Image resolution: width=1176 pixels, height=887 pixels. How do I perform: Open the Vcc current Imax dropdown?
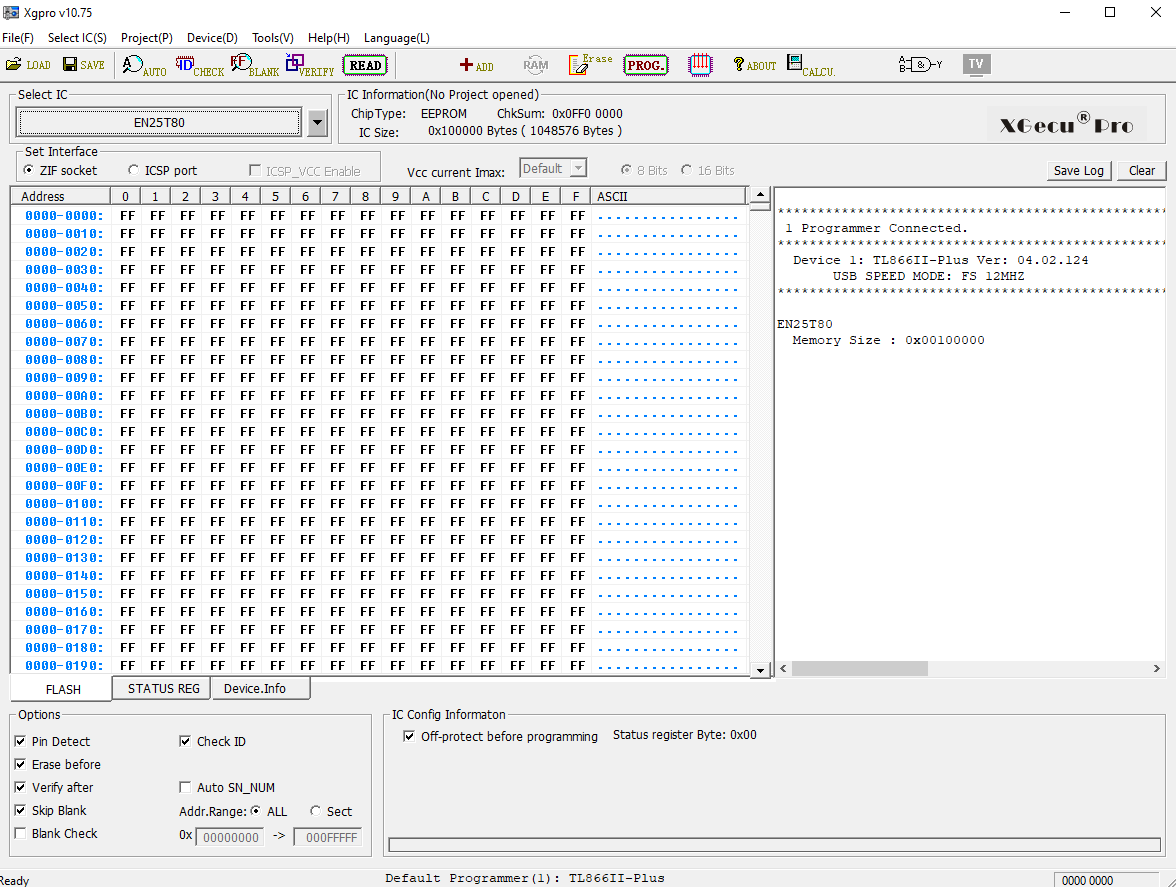(x=576, y=168)
